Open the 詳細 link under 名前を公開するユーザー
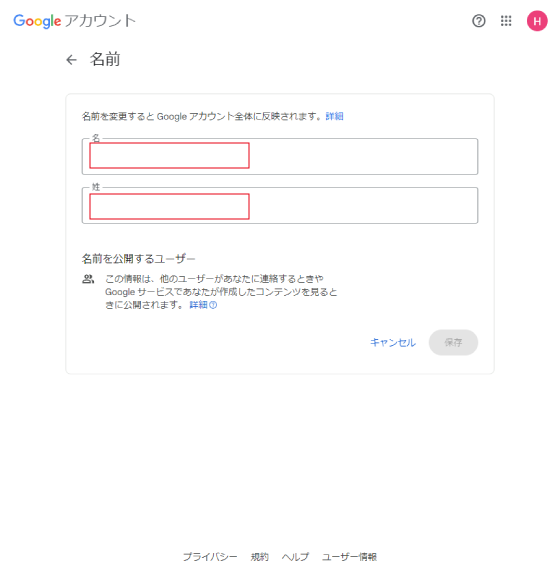 (198, 305)
